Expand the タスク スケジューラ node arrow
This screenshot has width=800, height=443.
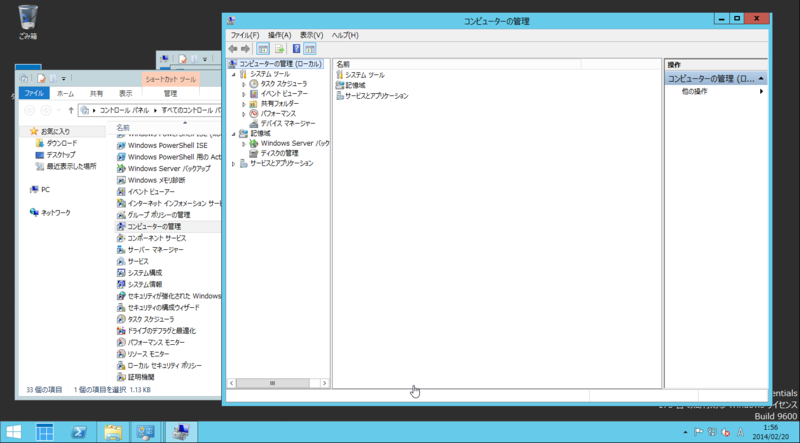(x=244, y=84)
